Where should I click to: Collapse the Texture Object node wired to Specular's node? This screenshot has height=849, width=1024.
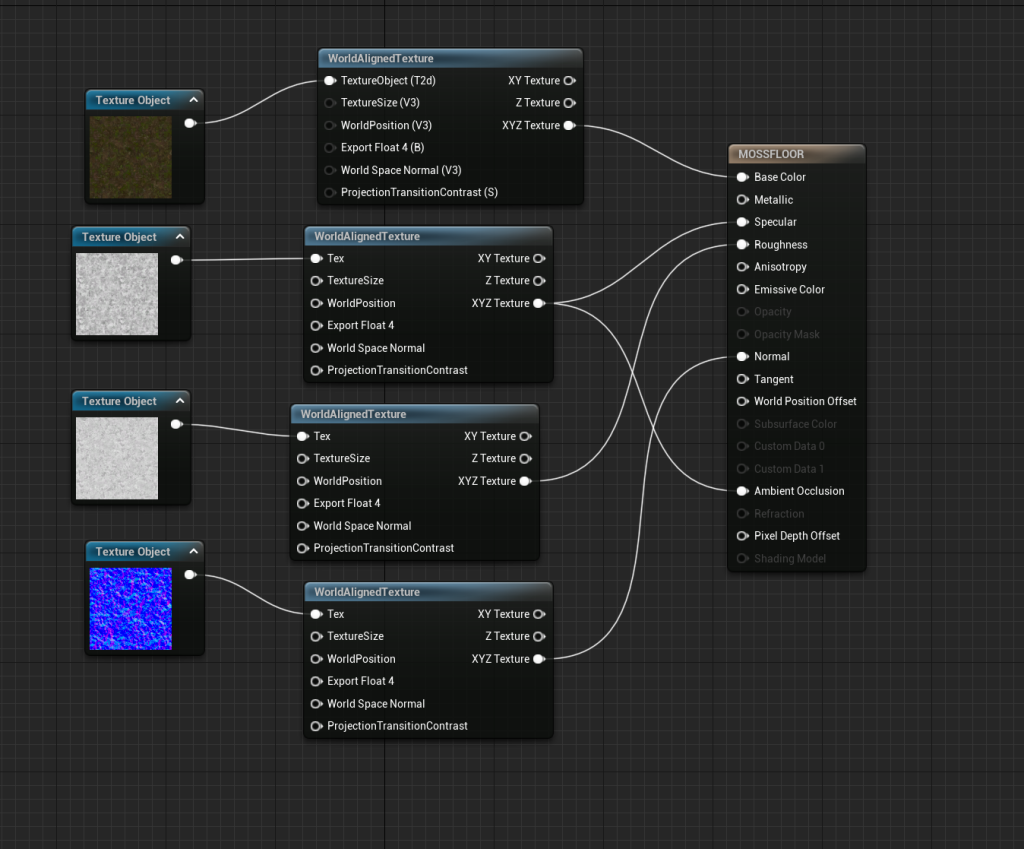tap(180, 237)
